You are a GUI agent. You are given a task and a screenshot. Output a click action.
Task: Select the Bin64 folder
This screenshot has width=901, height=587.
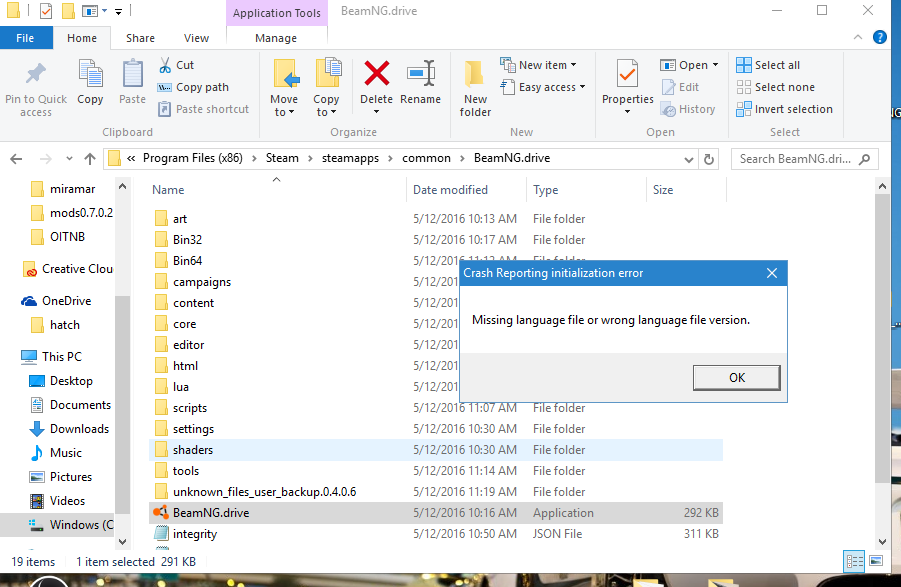tap(436, 261)
